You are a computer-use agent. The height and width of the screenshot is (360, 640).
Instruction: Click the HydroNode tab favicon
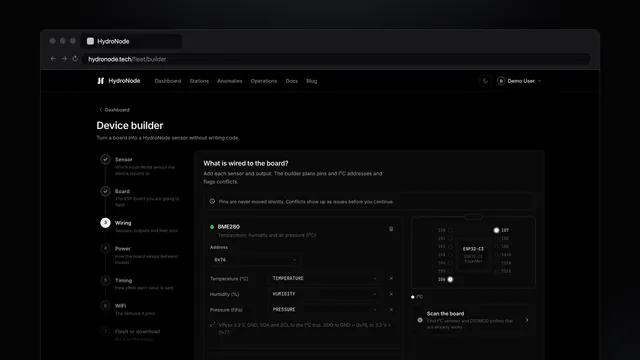point(90,41)
